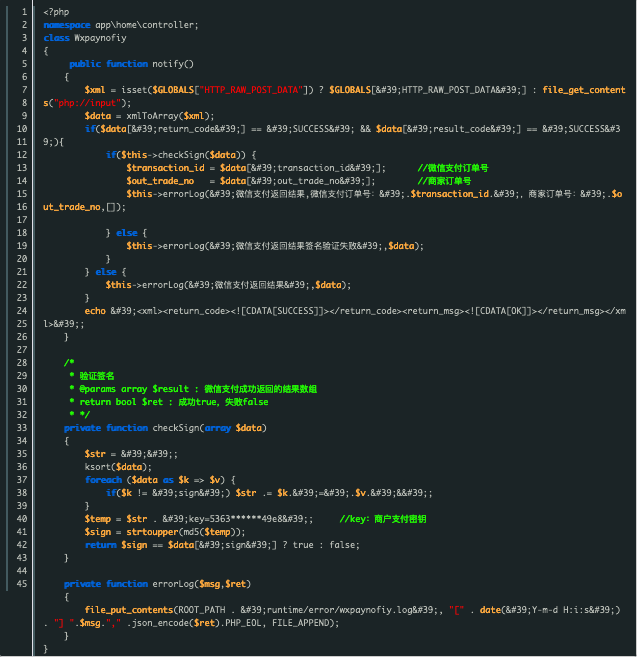Viewport: 638px width, 657px height.
Task: Click the "public" keyword on line 5
Action: click(85, 64)
